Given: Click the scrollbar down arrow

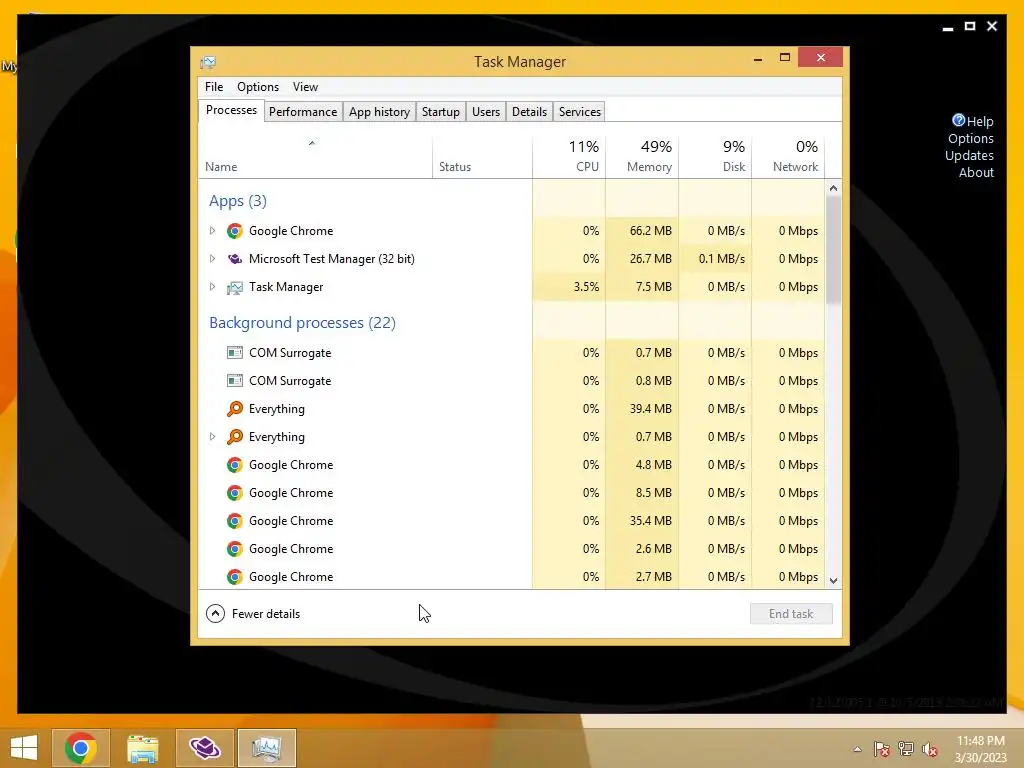Looking at the screenshot, I should tap(833, 581).
